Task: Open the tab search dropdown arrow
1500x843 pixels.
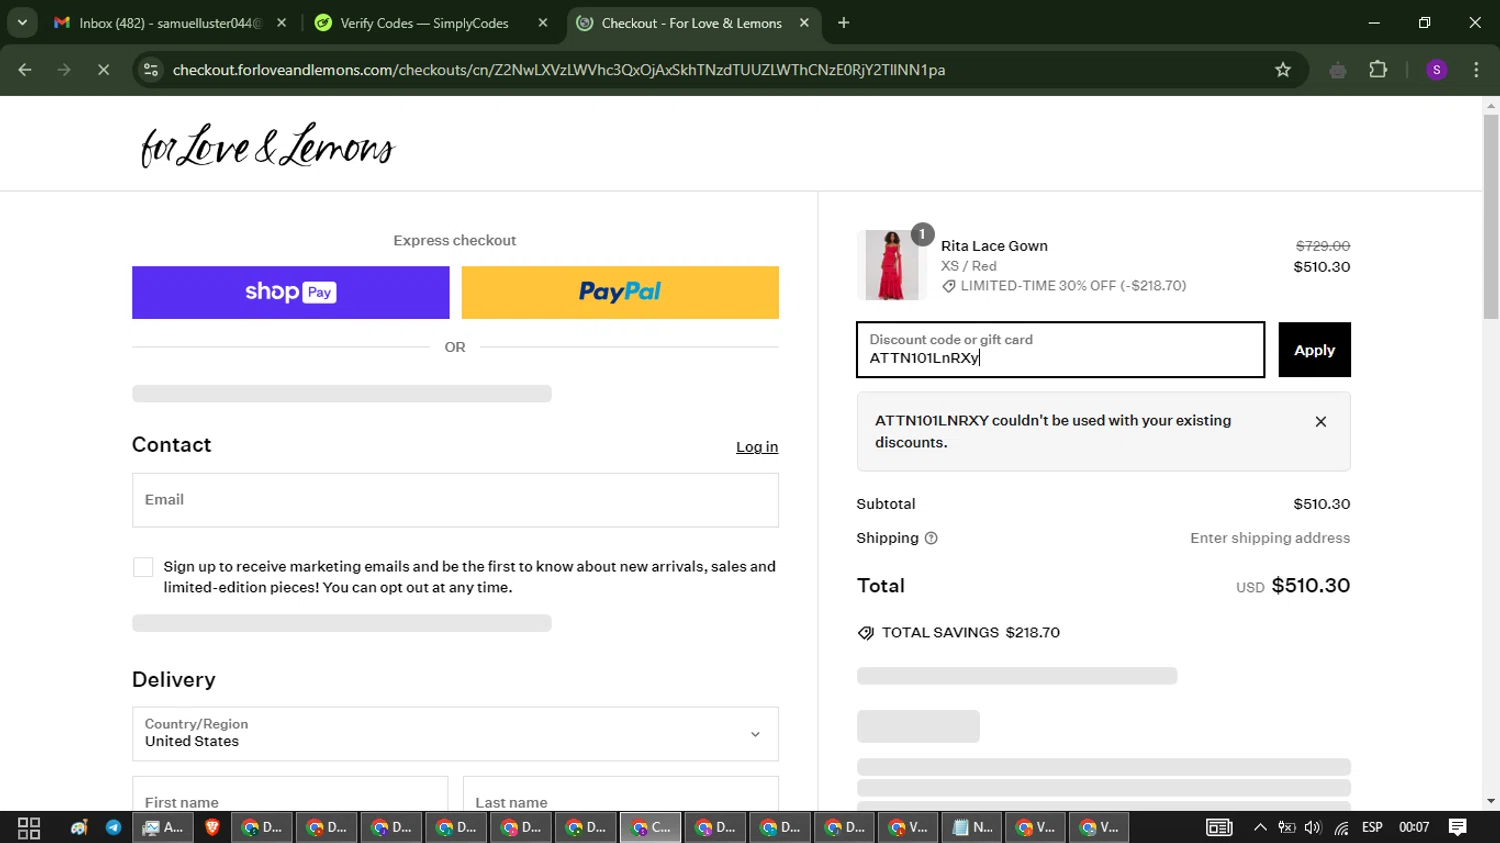Action: click(x=22, y=23)
